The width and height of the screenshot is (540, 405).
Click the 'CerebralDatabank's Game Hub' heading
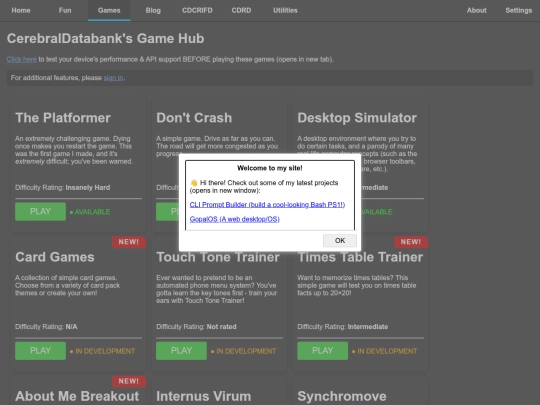coord(105,39)
